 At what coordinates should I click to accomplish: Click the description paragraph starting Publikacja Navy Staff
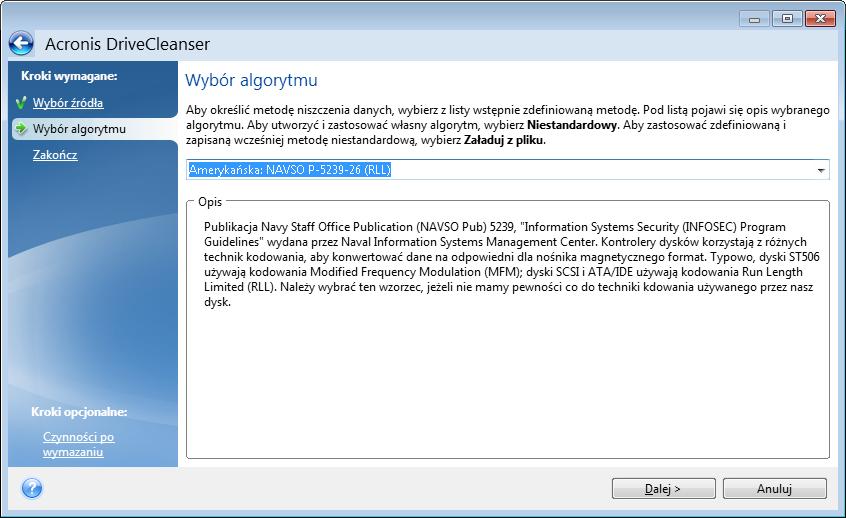point(511,264)
